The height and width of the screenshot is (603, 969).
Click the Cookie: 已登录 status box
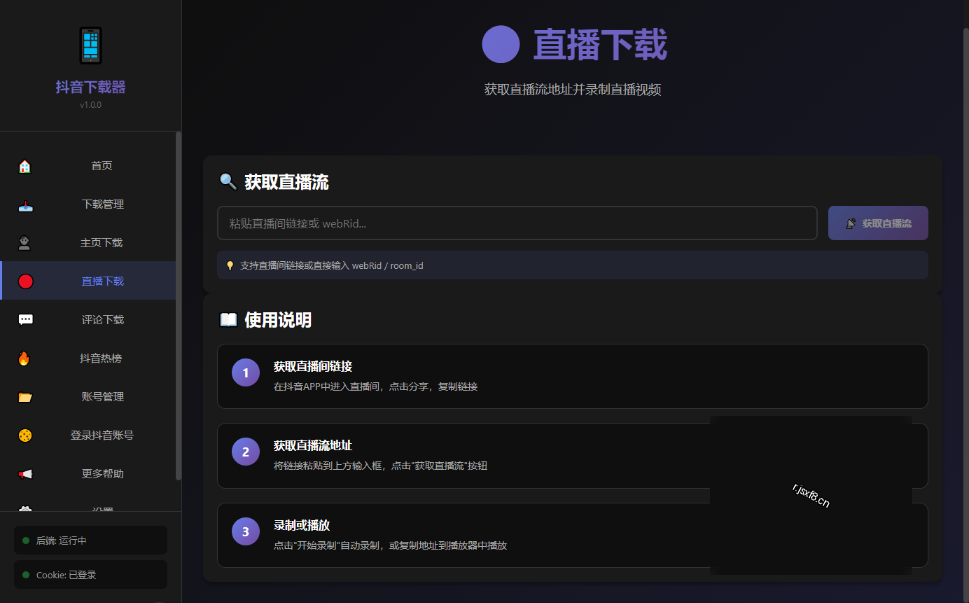tap(91, 575)
